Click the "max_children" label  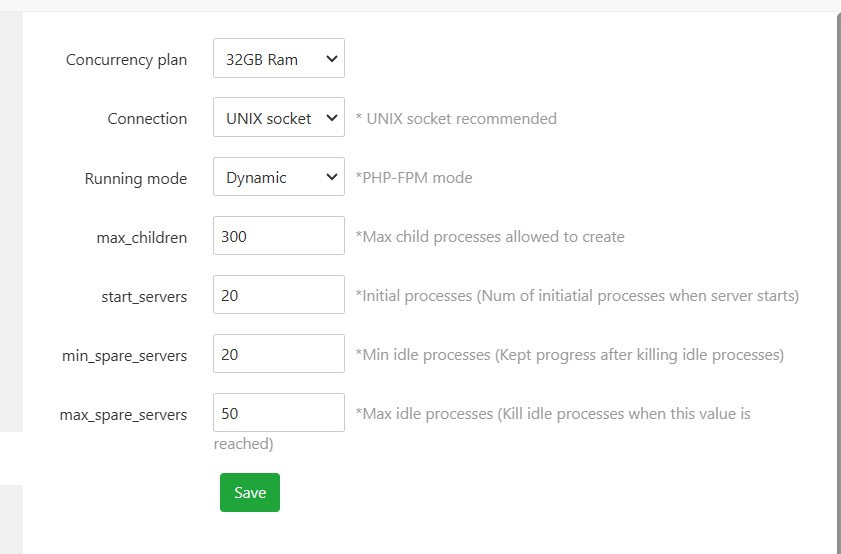(142, 238)
